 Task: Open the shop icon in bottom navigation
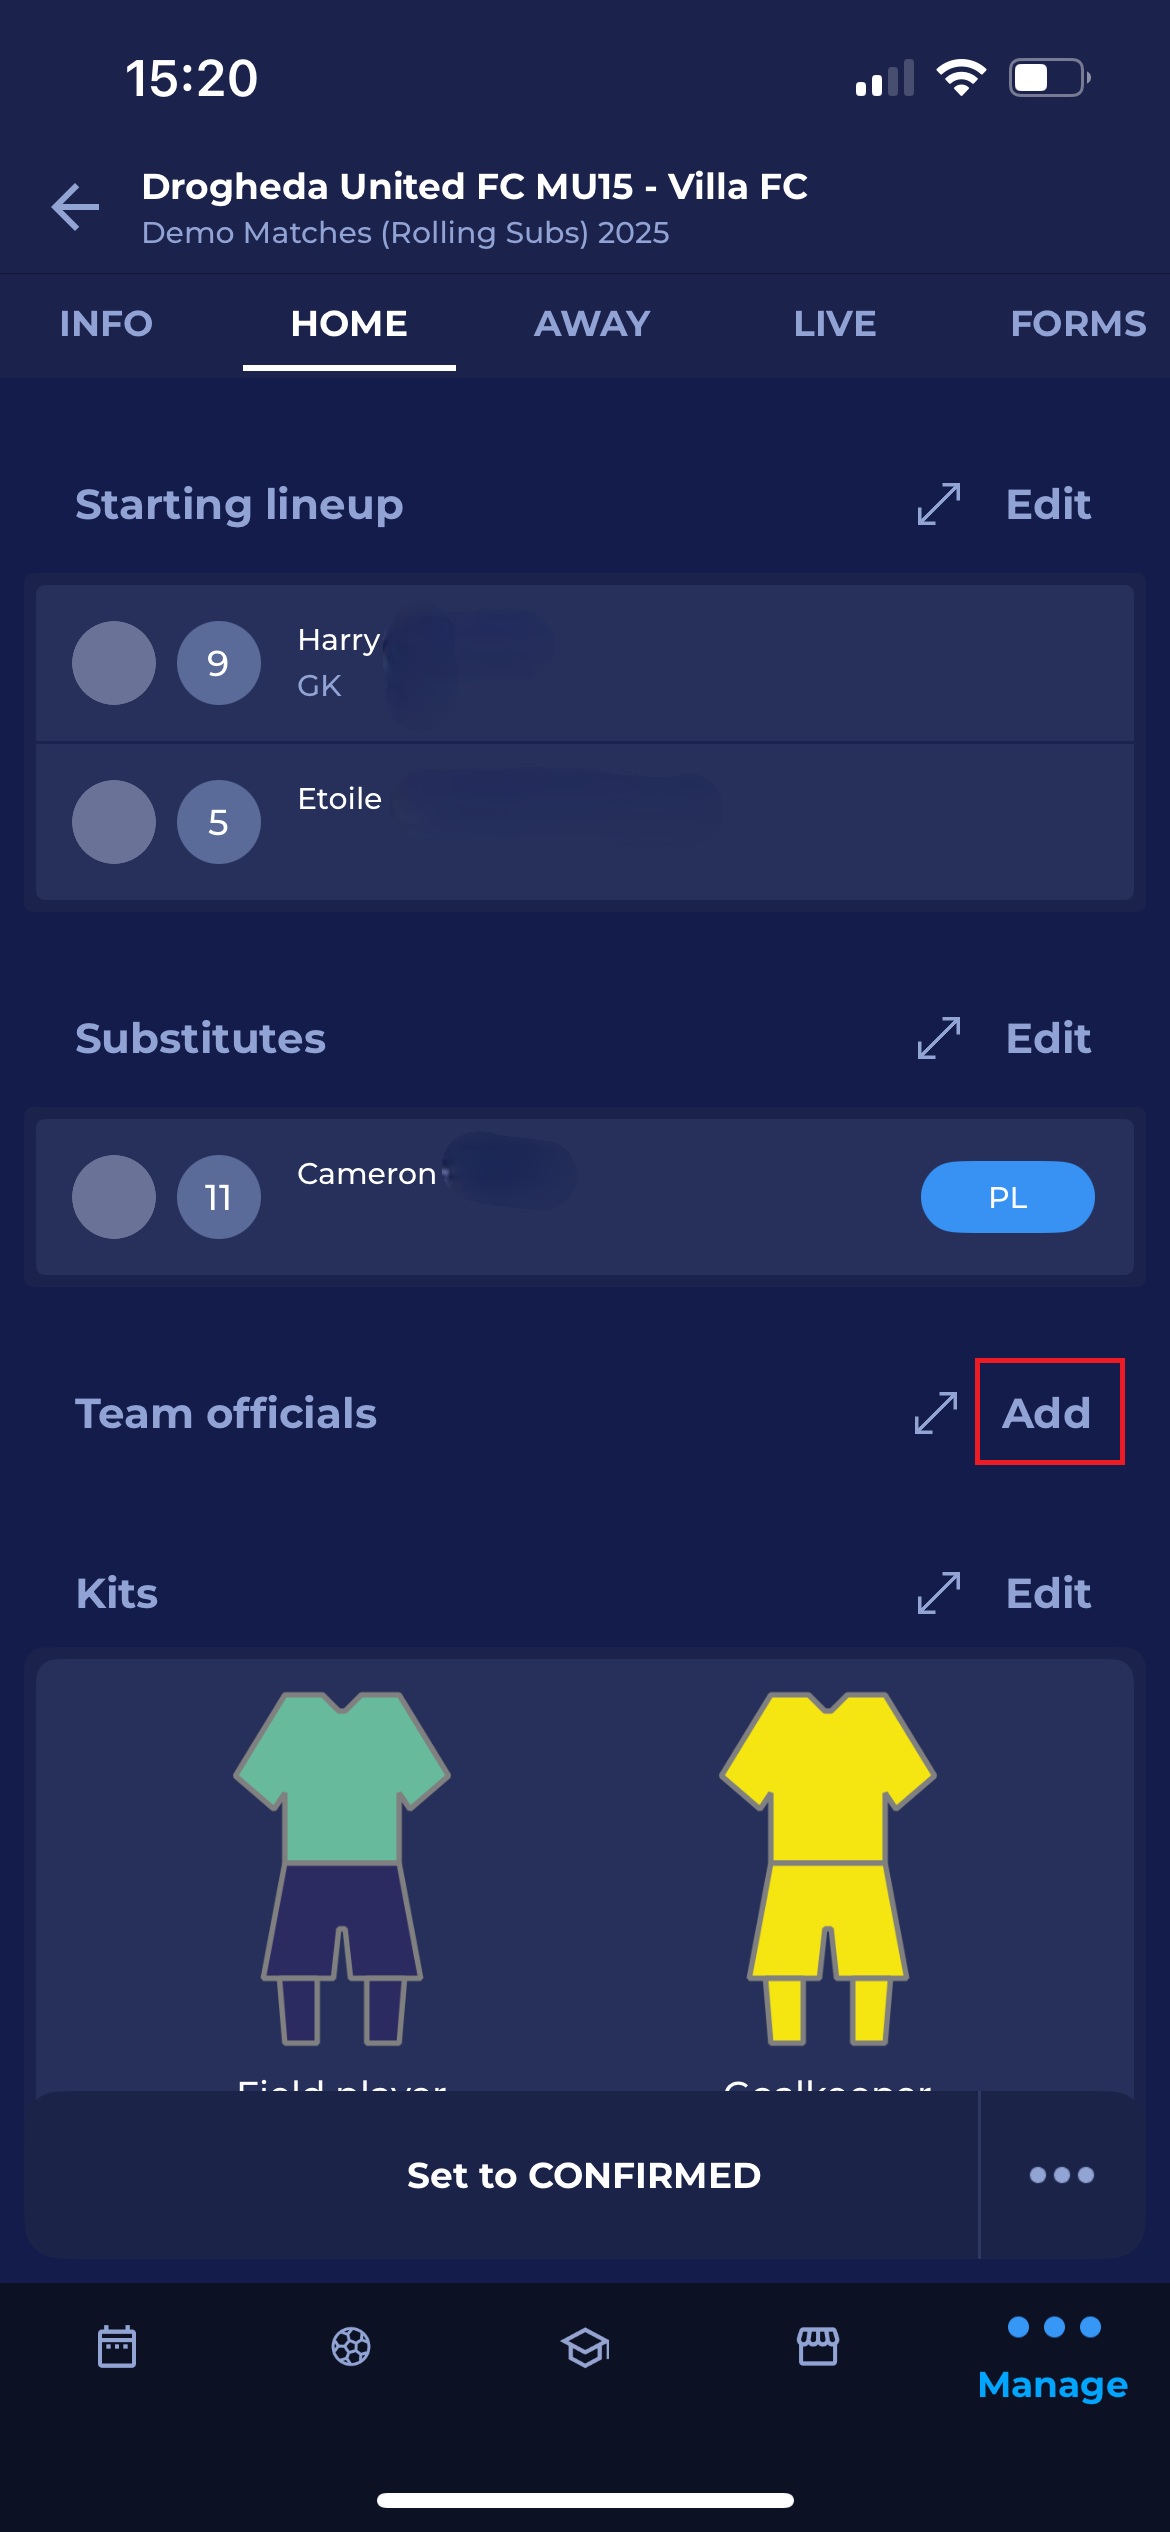point(818,2346)
